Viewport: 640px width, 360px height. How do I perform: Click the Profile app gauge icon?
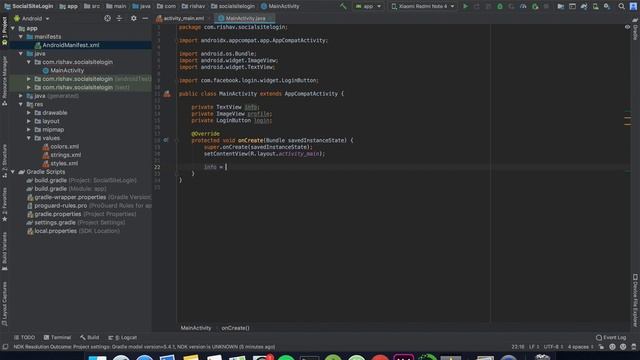click(523, 6)
